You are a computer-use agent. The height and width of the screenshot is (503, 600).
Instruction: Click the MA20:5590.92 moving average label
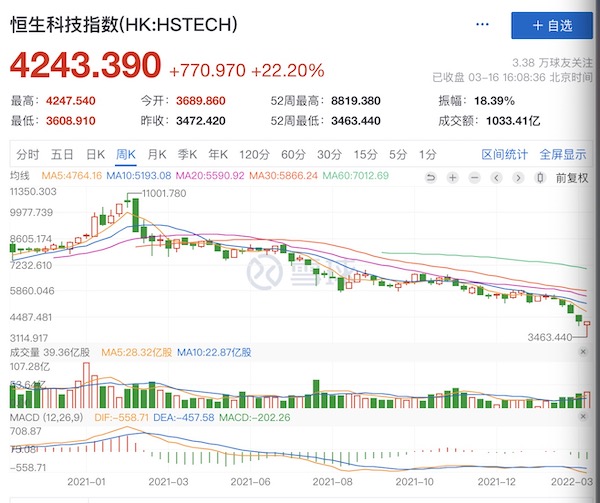click(x=210, y=176)
